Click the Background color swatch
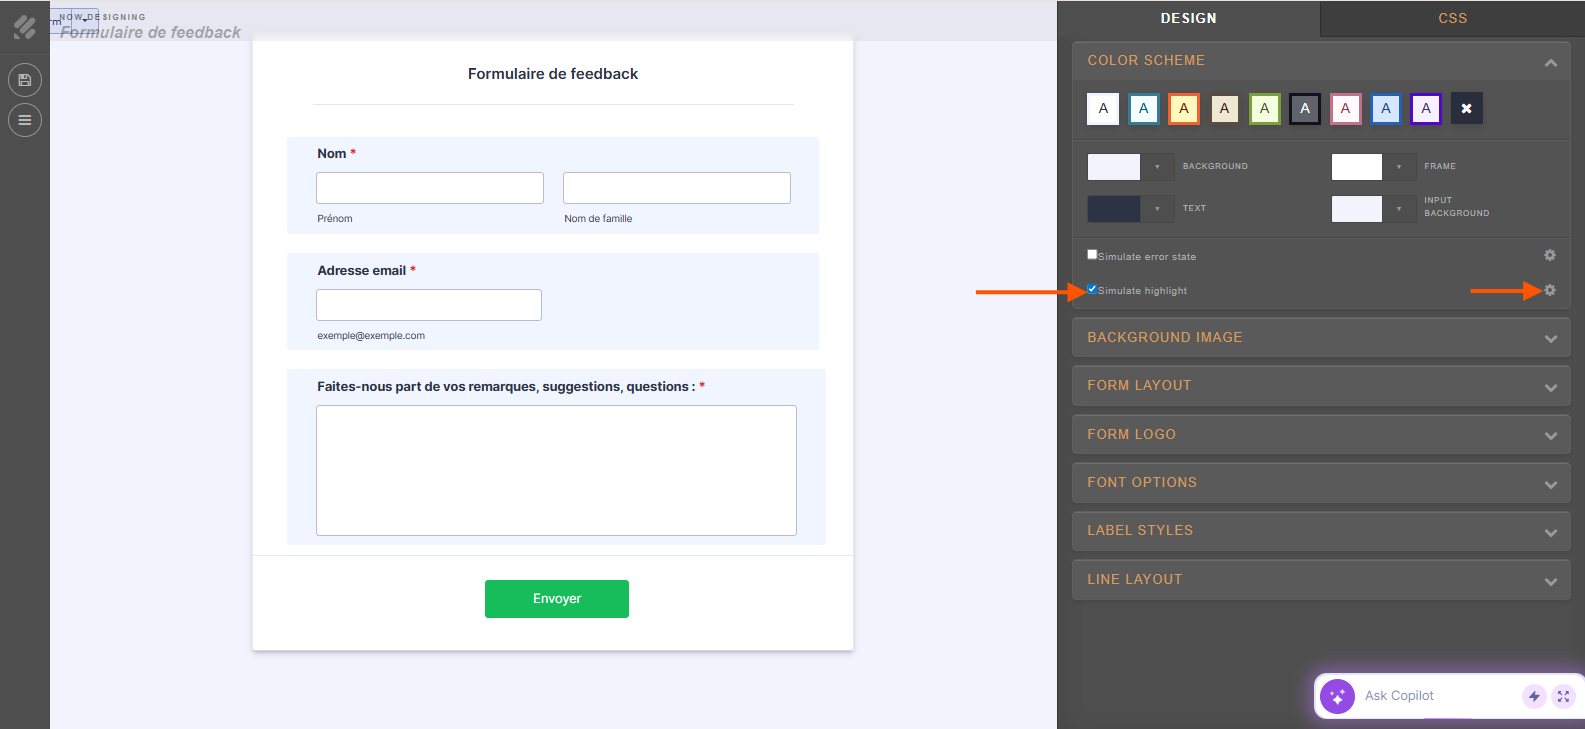Screen dimensions: 1585x729 click(1114, 166)
